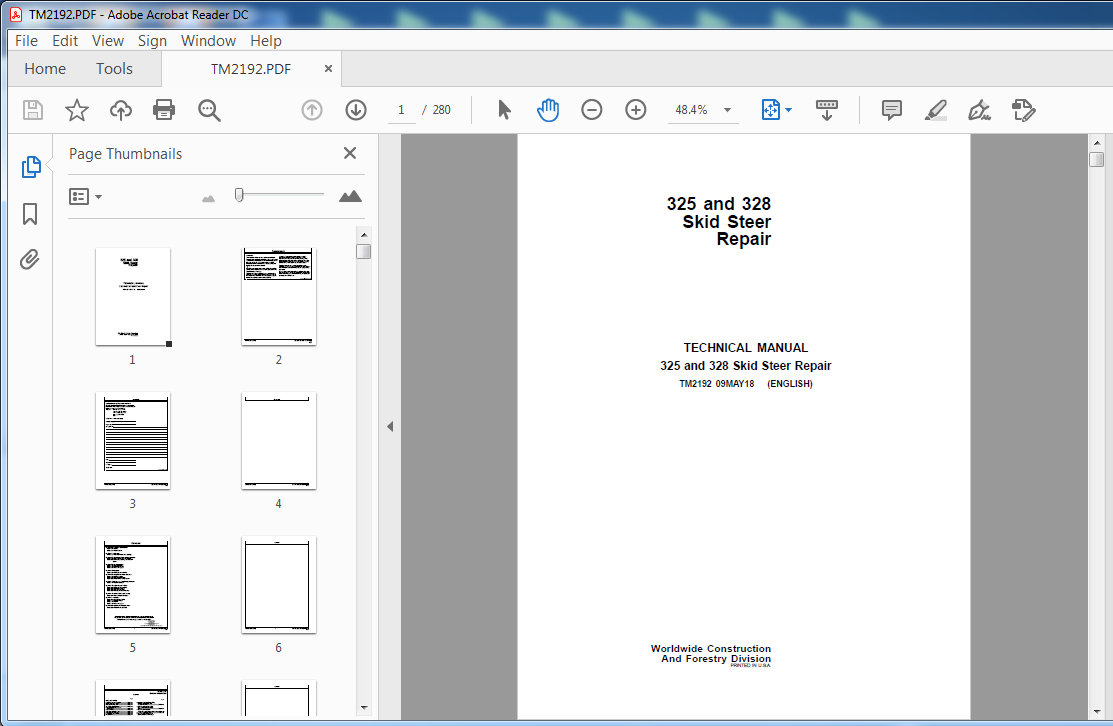Add the file to starred with star icon
The width and height of the screenshot is (1113, 726).
coord(77,110)
